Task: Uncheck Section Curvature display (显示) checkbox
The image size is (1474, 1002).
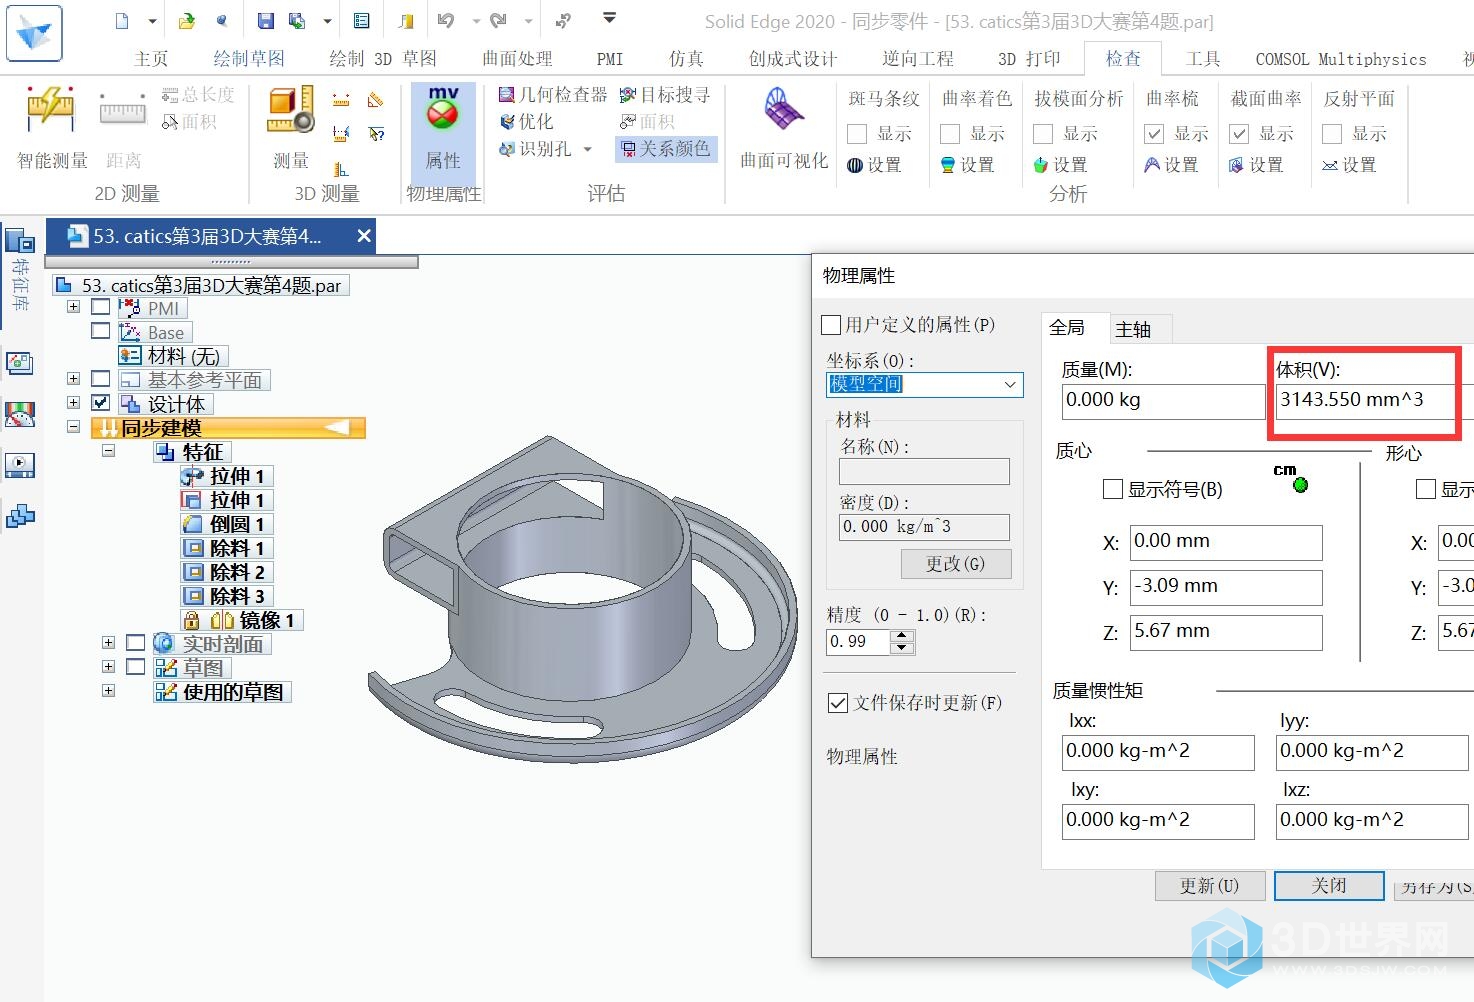Action: tap(1239, 134)
